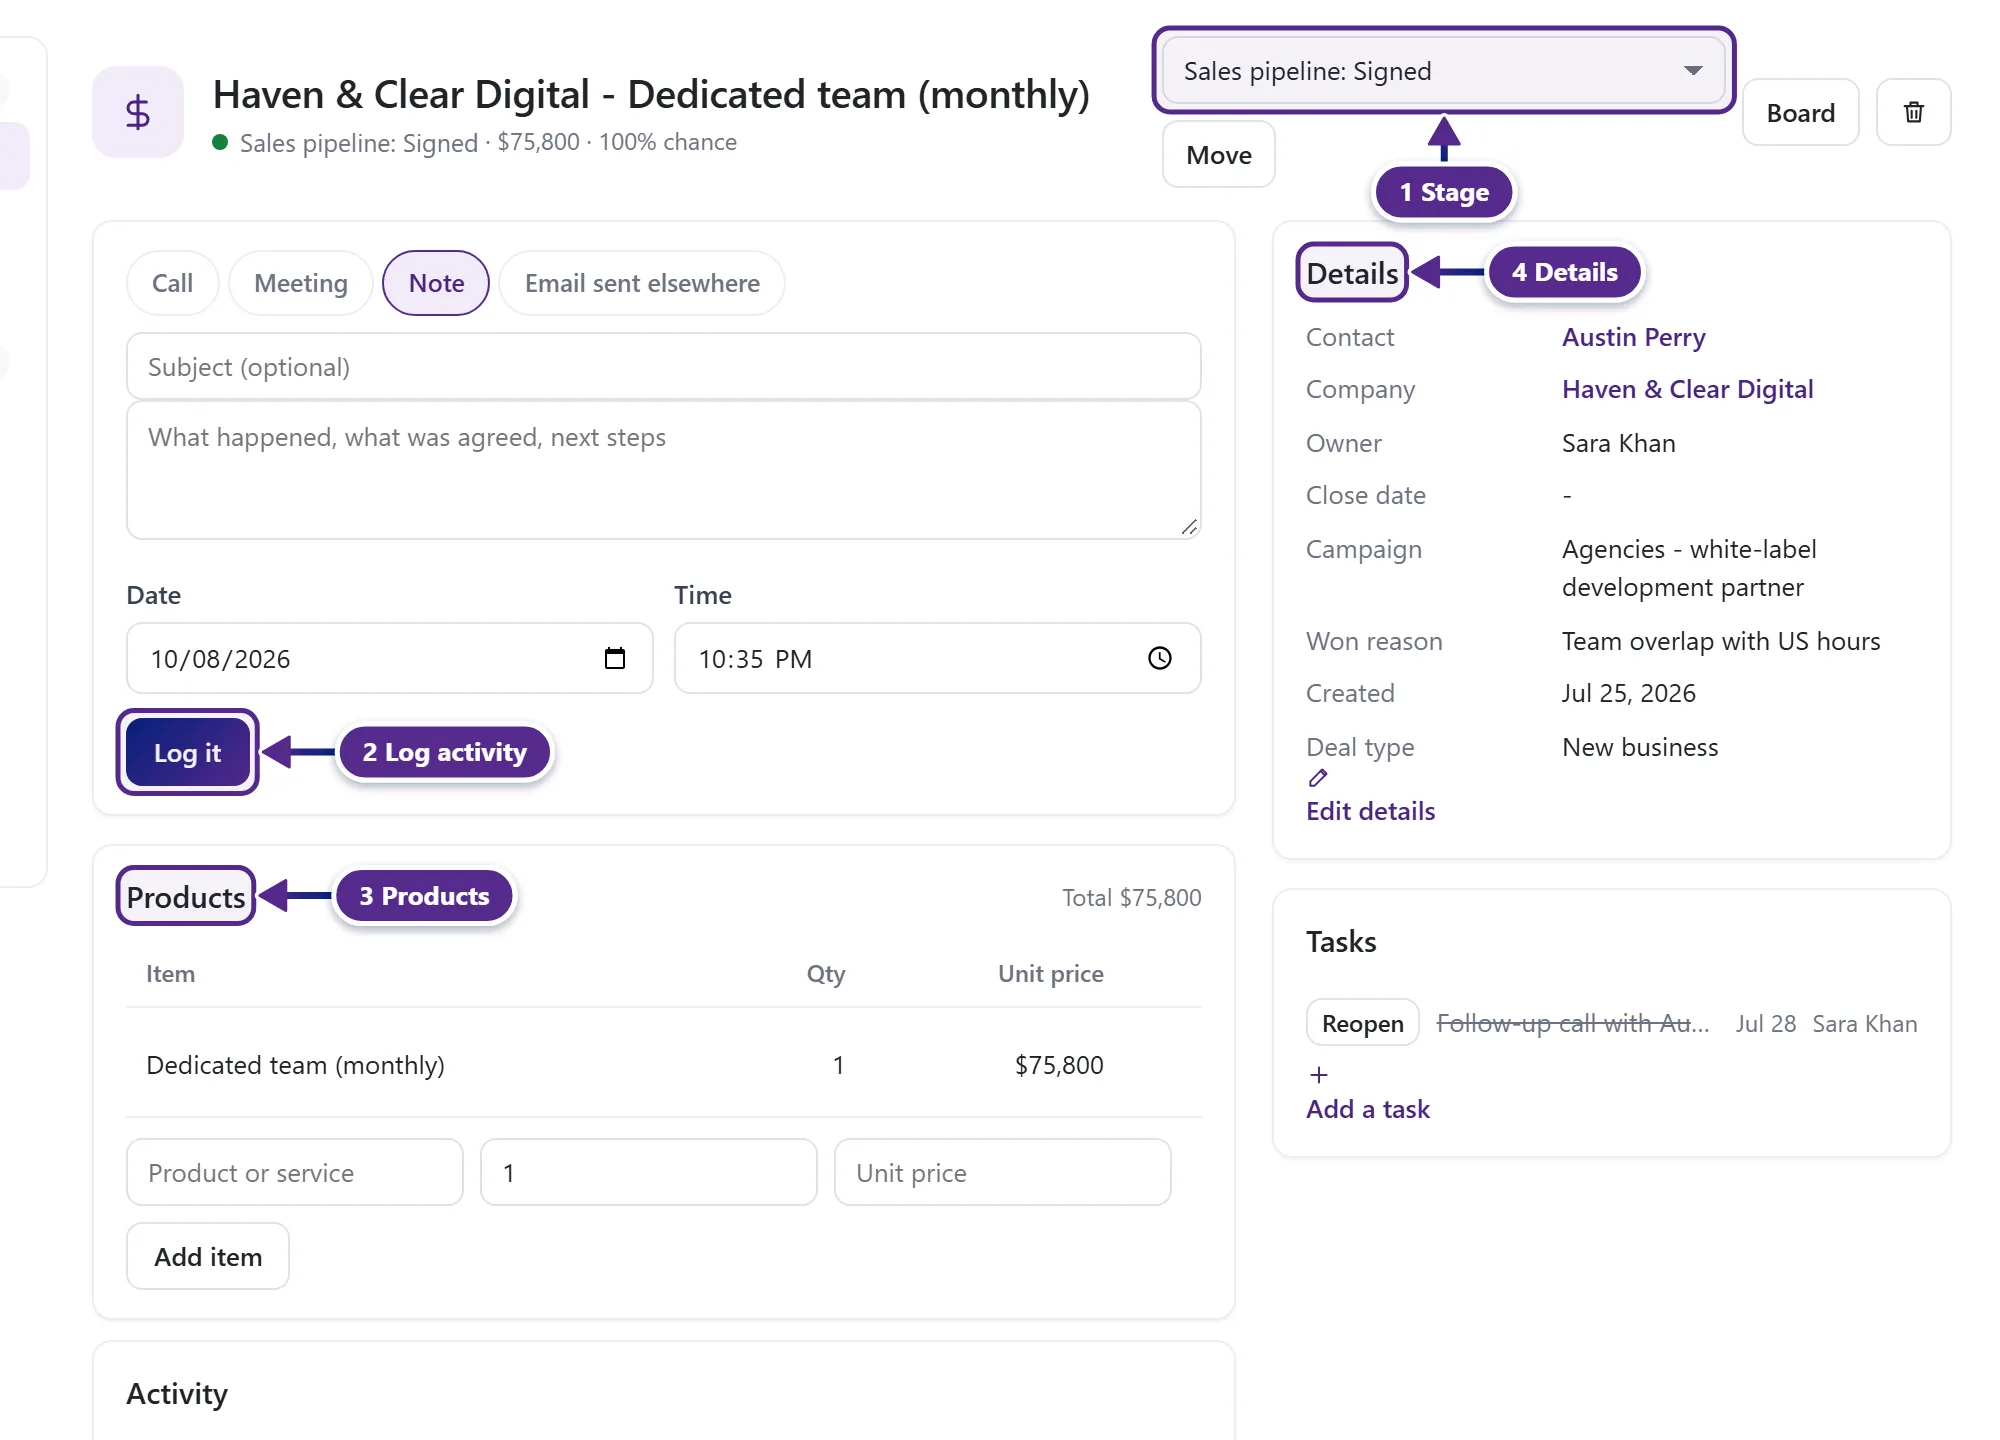Screen dimensions: 2000x1440
Task: Select the Meeting activity type
Action: coord(301,283)
